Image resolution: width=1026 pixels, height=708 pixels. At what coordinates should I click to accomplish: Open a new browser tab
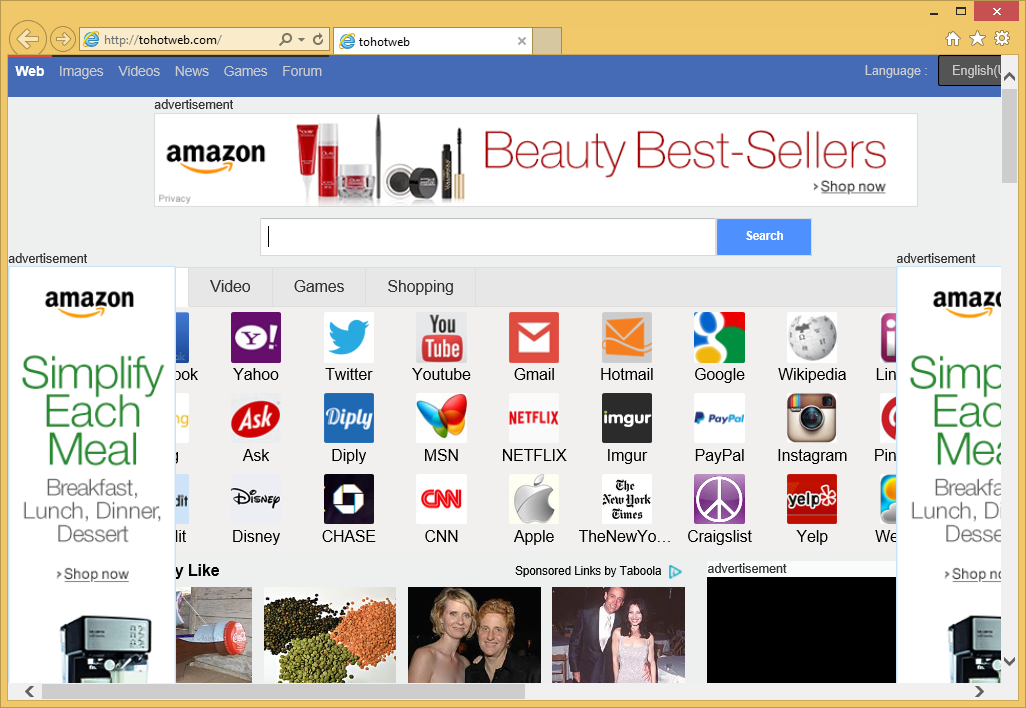[x=547, y=41]
